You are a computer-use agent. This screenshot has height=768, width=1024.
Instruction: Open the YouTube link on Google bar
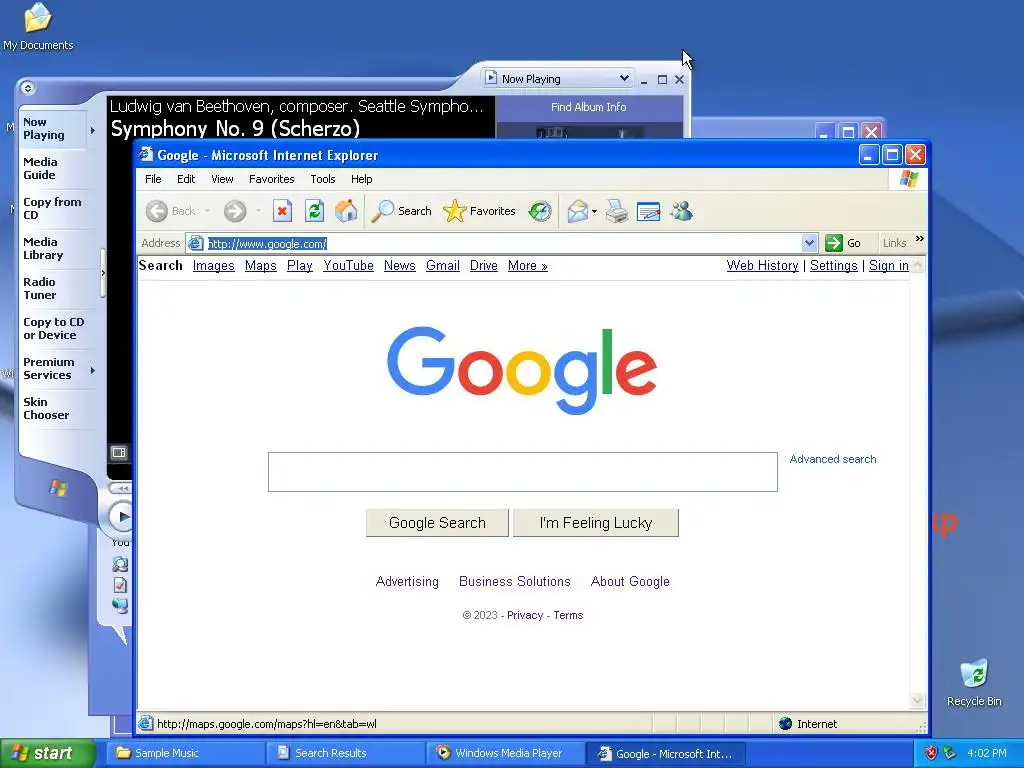click(x=348, y=266)
